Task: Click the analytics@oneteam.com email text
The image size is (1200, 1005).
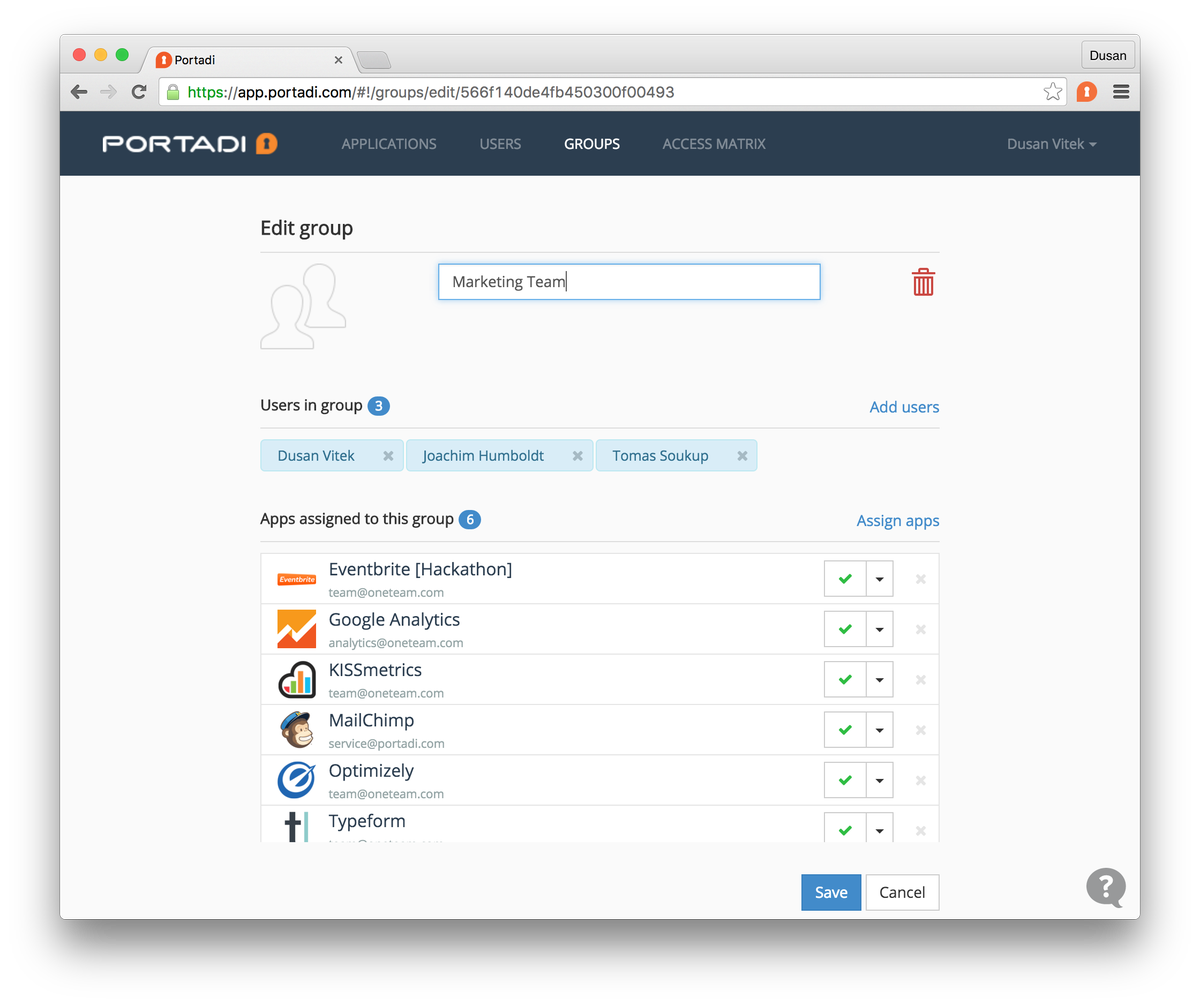Action: (x=396, y=643)
